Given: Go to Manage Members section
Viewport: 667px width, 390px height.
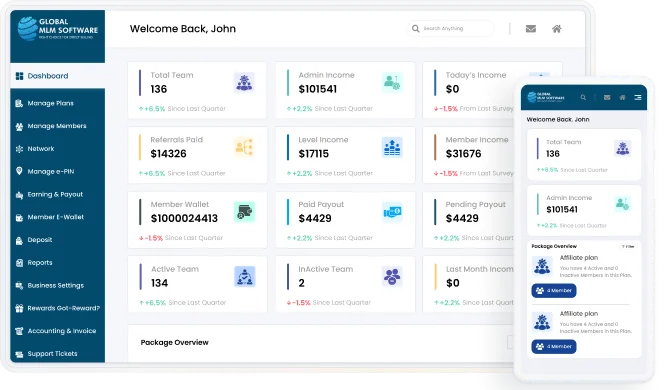Looking at the screenshot, I should click(57, 126).
